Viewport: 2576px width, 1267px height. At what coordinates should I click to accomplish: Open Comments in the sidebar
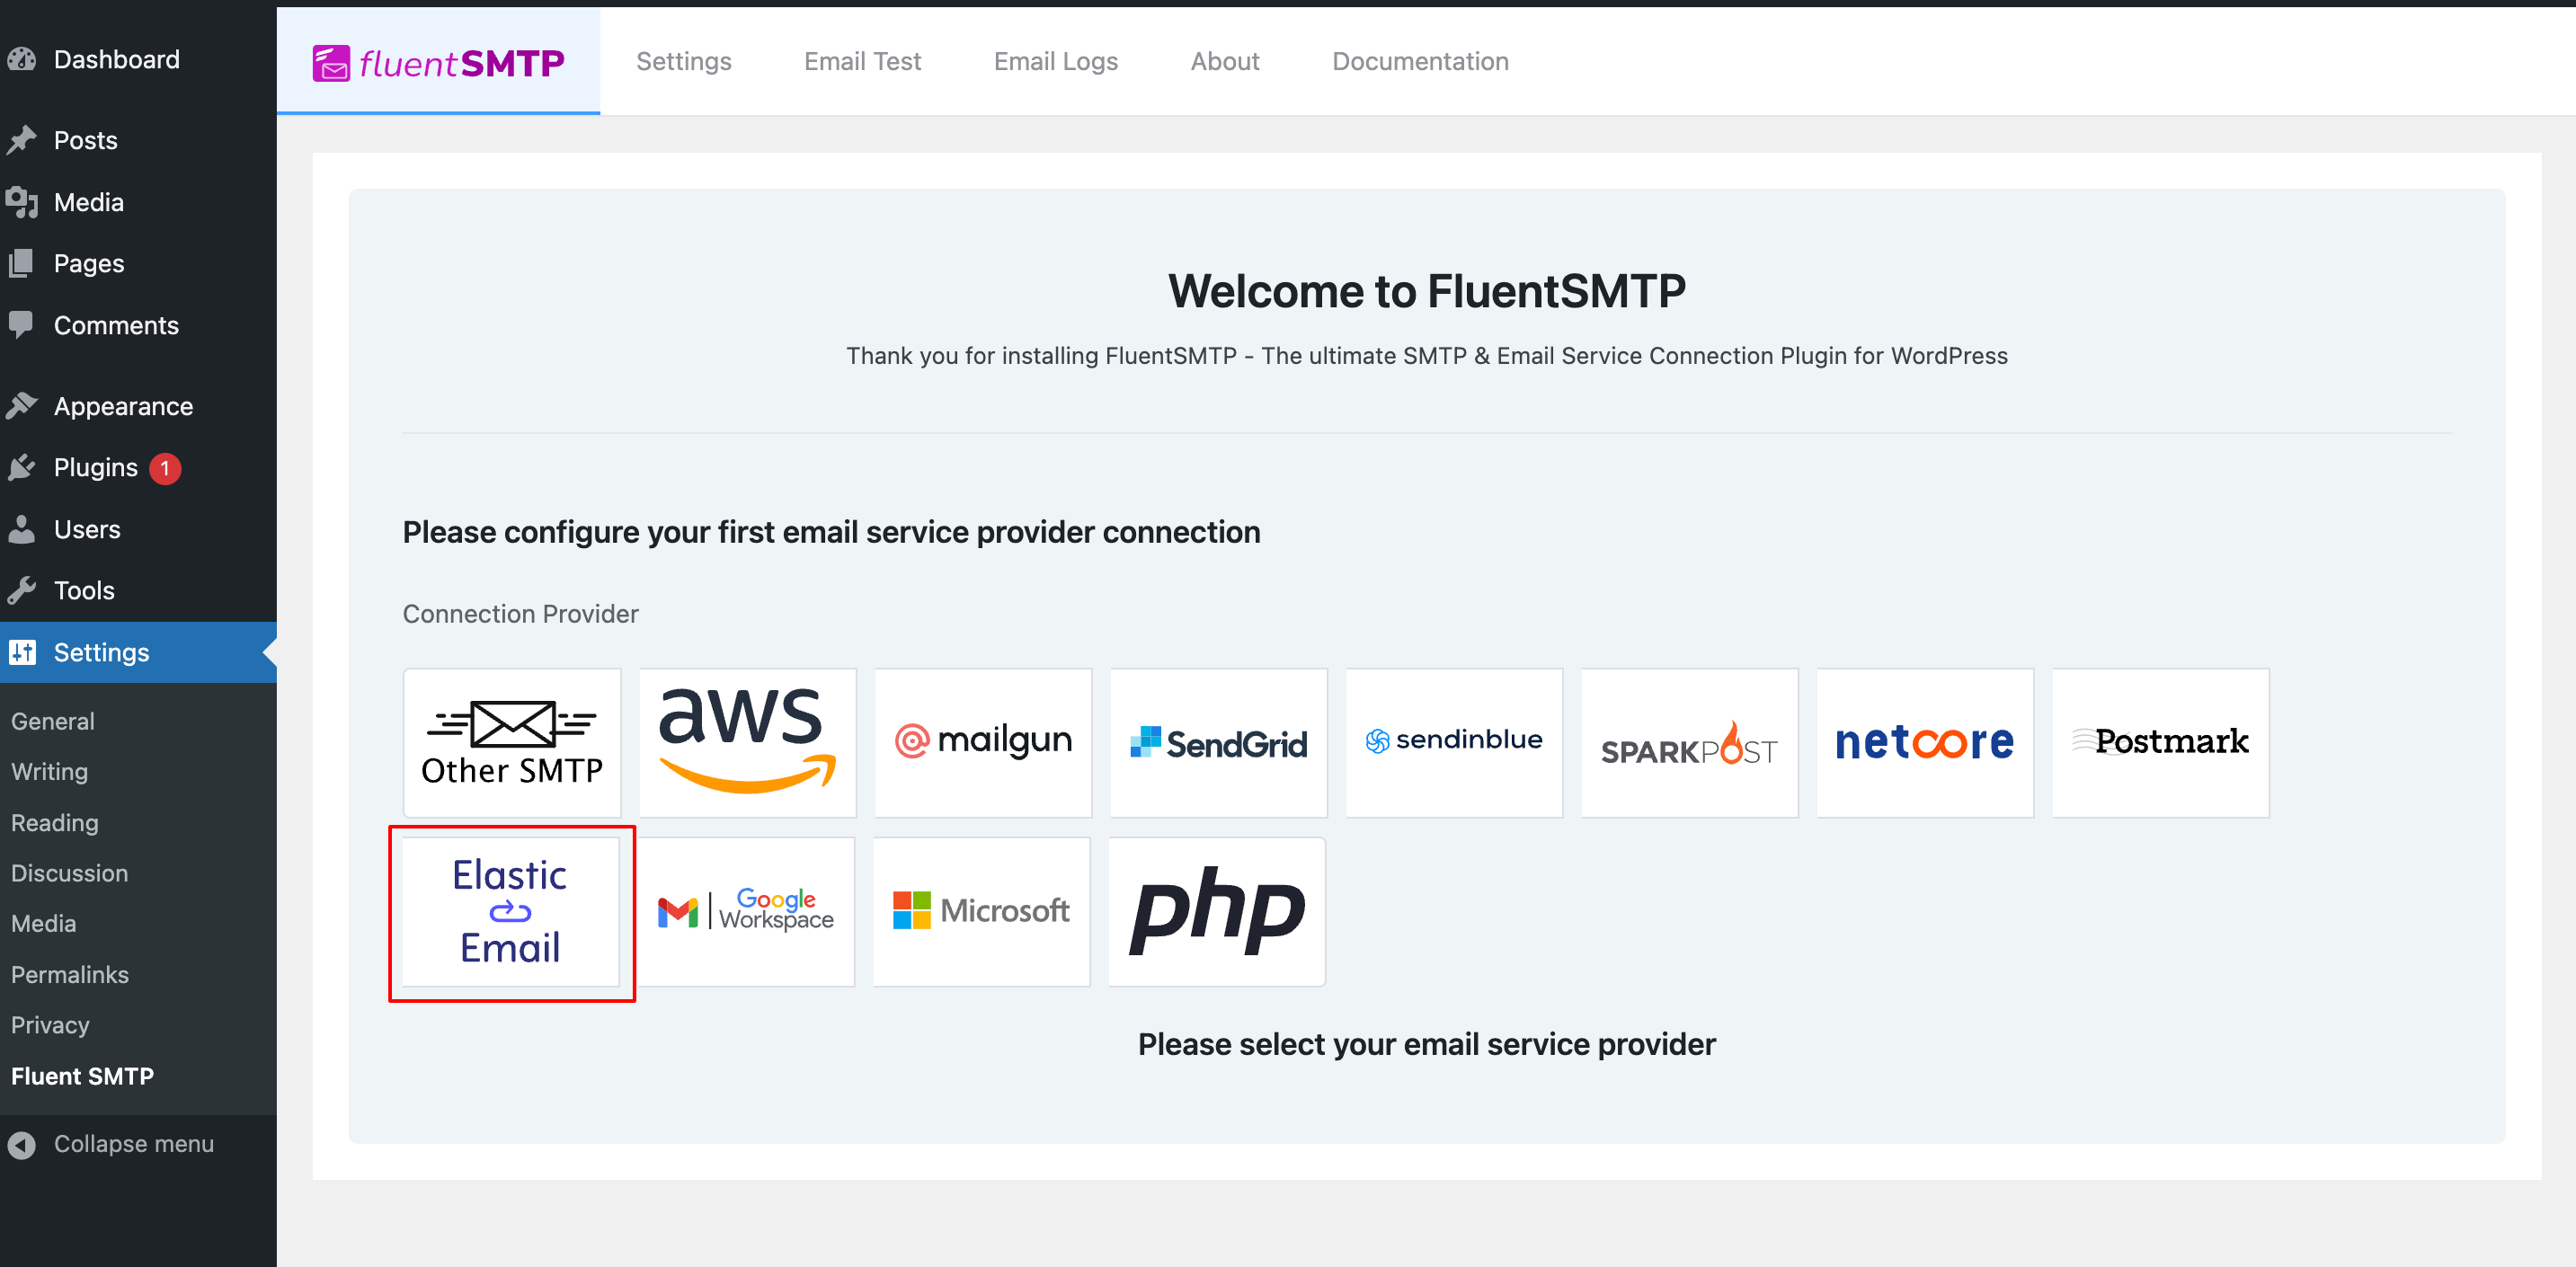[138, 325]
